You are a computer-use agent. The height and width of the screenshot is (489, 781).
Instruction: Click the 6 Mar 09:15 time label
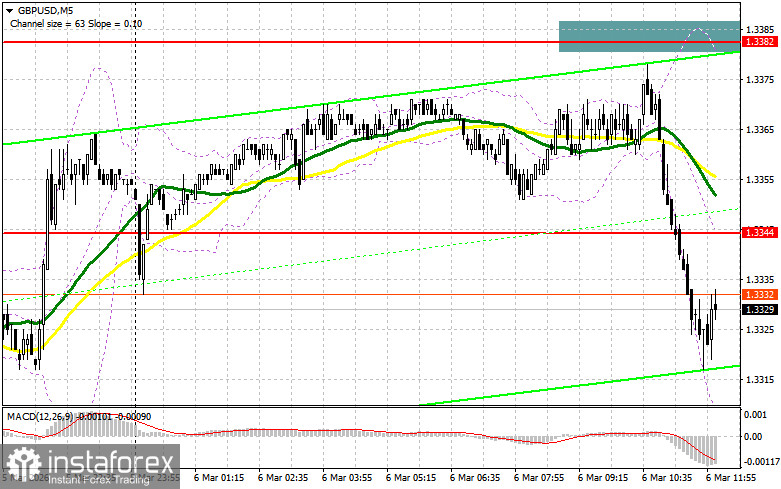click(x=603, y=478)
